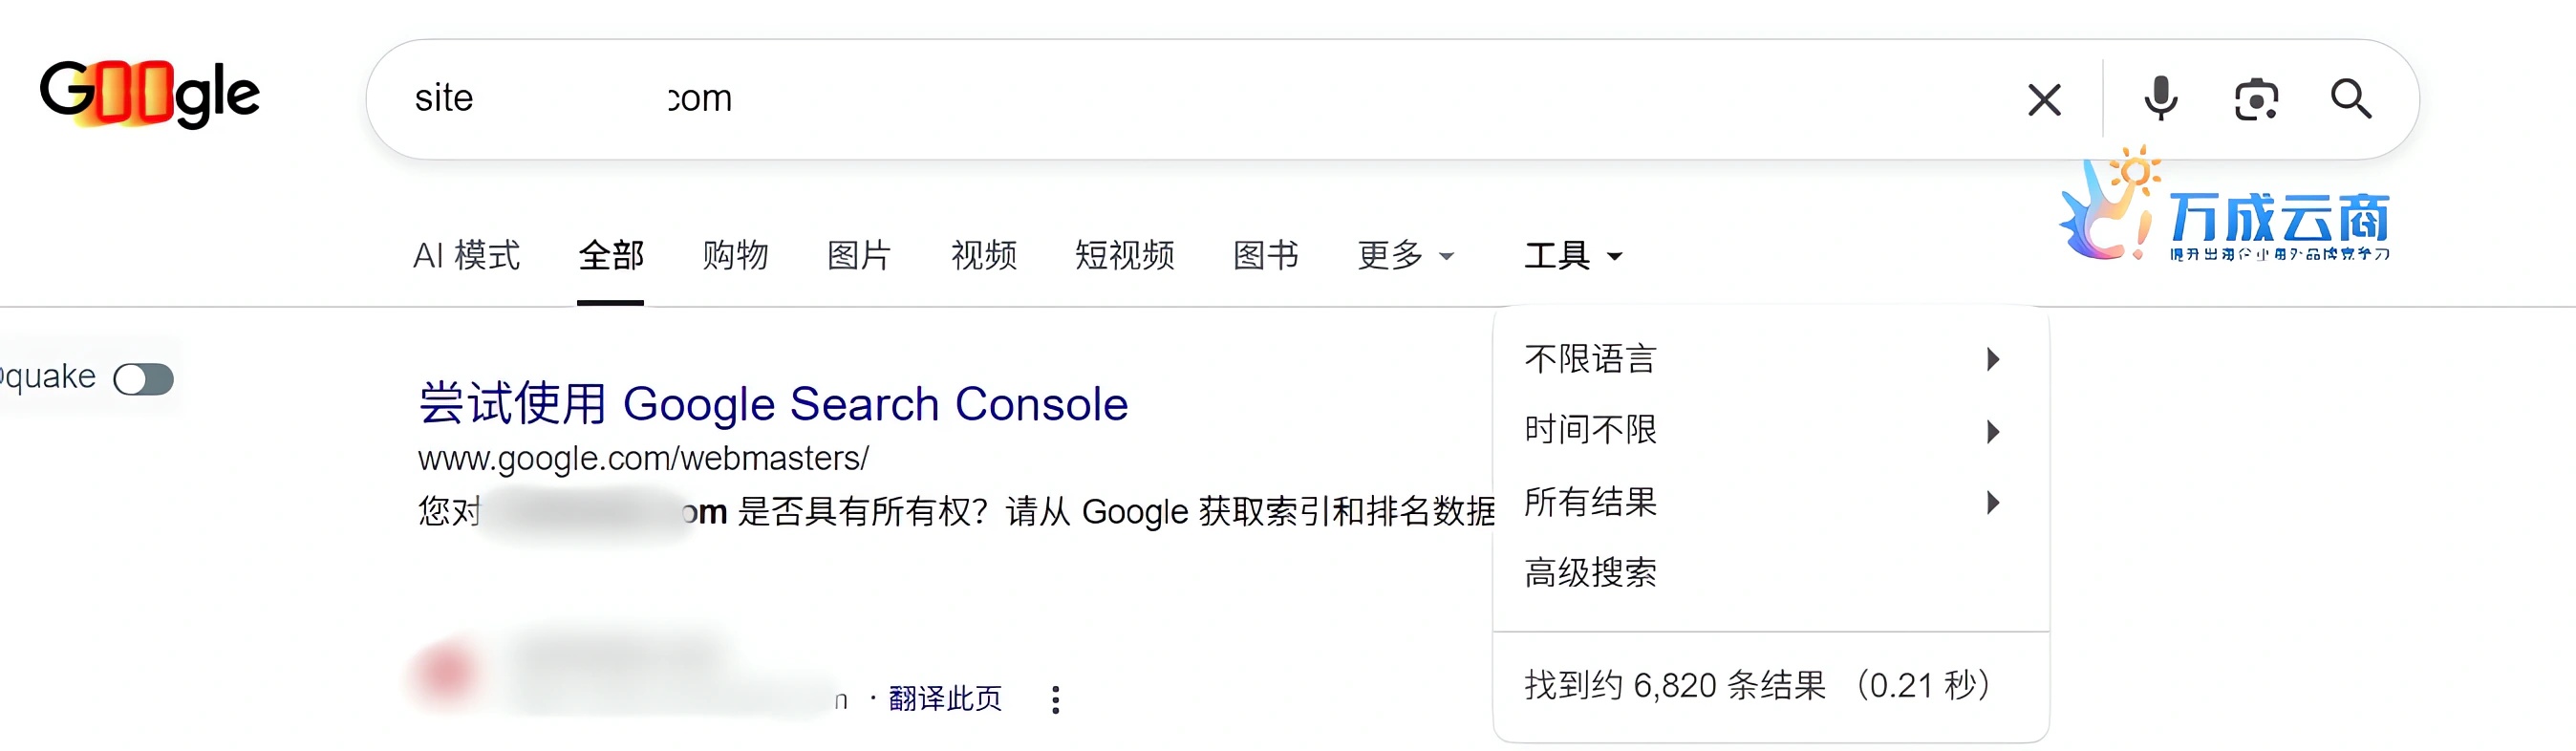Open the 尝试使用 Google Search Console link

[x=773, y=404]
